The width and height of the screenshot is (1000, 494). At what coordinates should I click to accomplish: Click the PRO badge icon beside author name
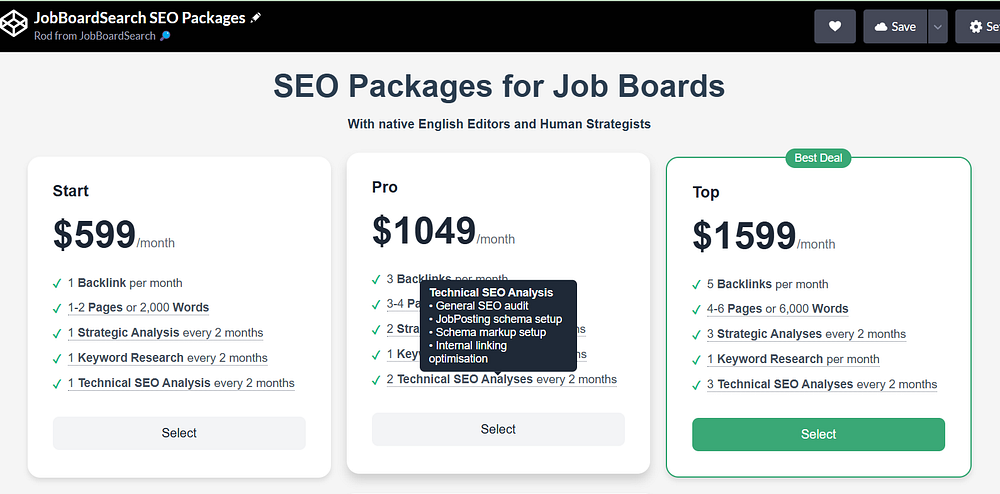click(166, 36)
